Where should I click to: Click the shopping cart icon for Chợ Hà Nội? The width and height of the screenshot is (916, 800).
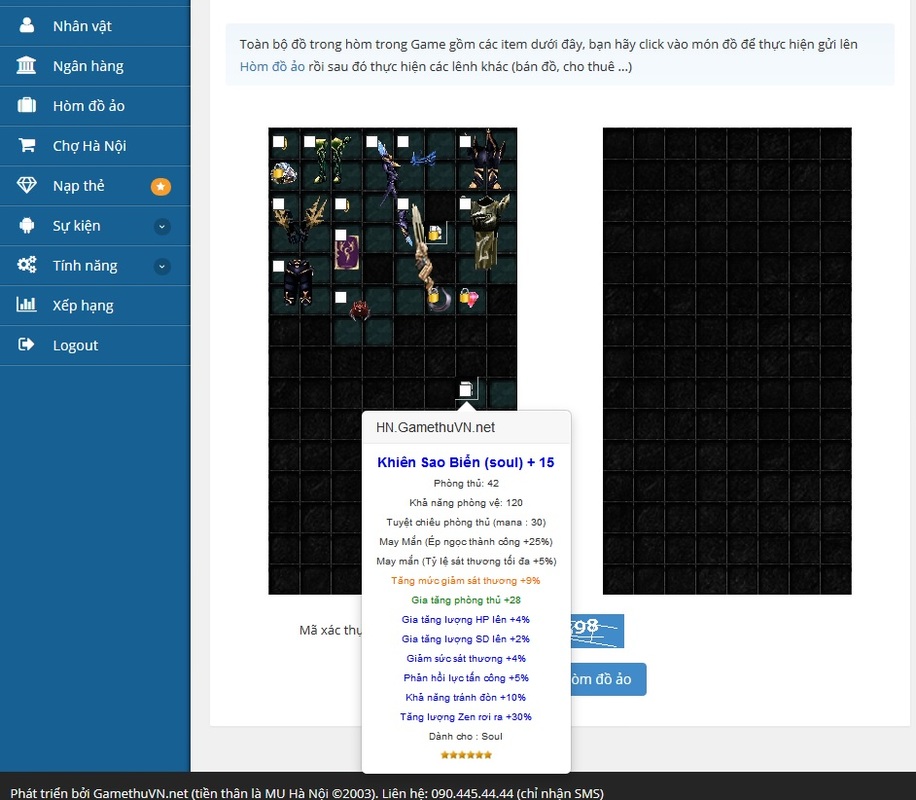[26, 146]
